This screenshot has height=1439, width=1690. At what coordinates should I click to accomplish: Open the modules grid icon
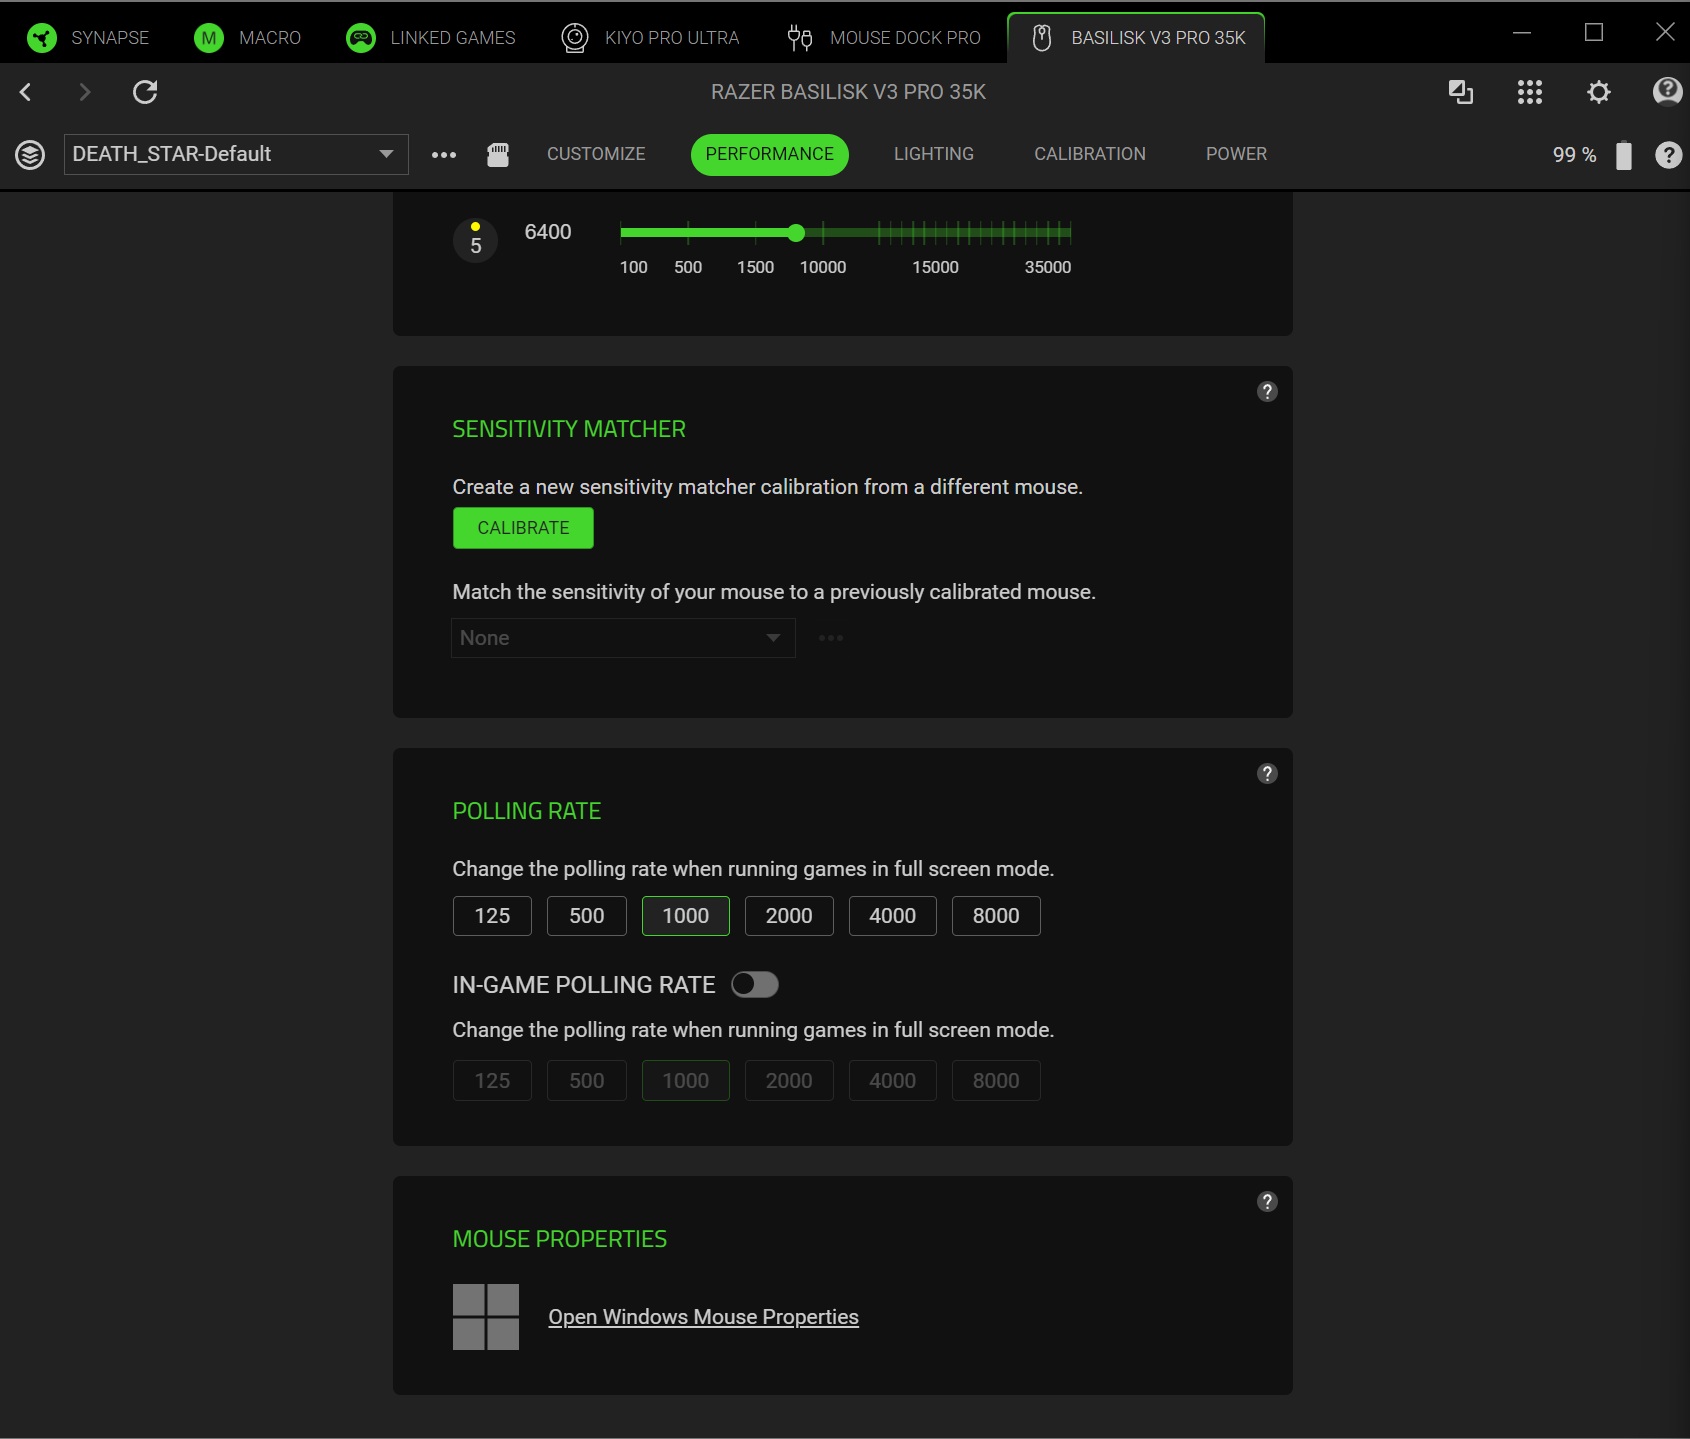pyautogui.click(x=1530, y=92)
